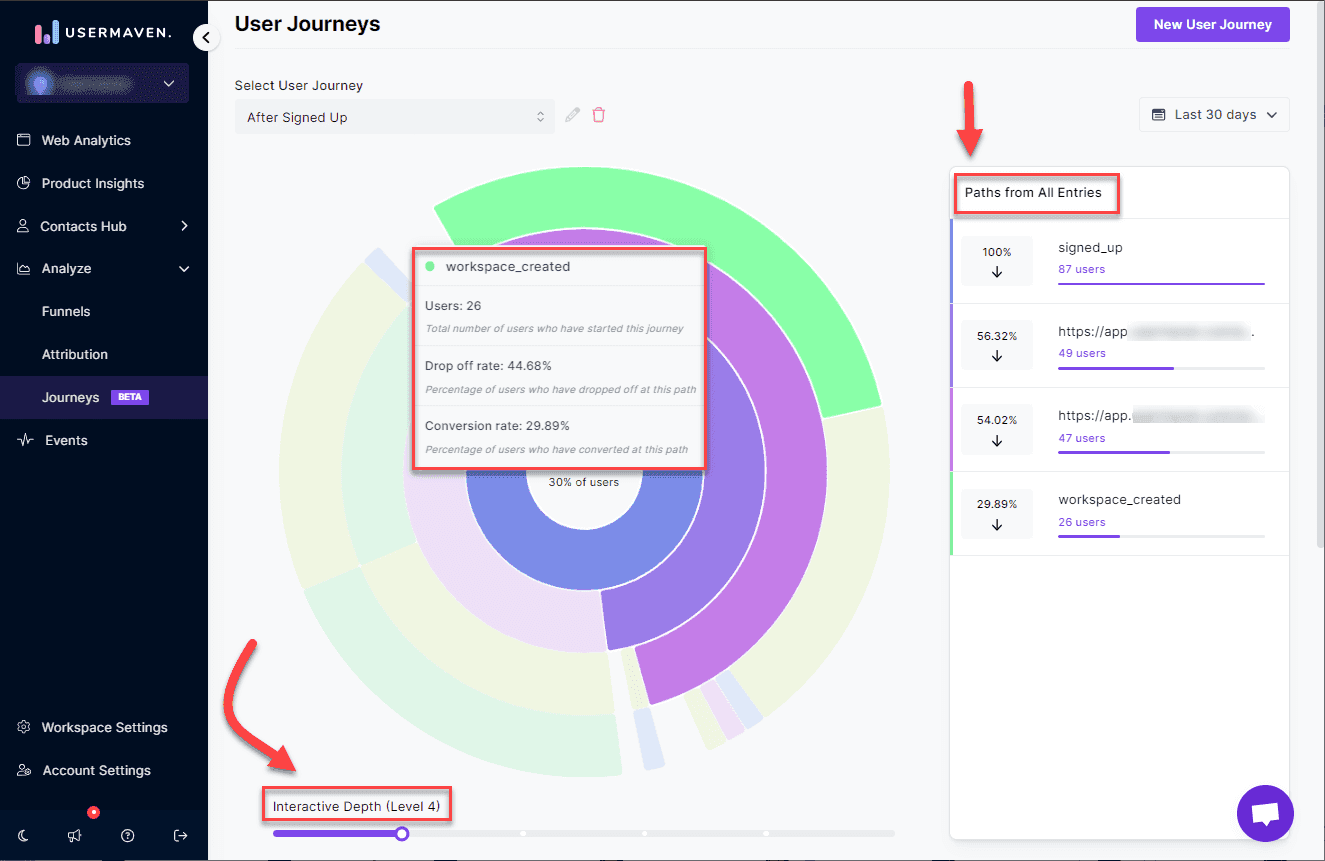This screenshot has height=861, width=1325.
Task: Open Account Settings
Action: [96, 771]
